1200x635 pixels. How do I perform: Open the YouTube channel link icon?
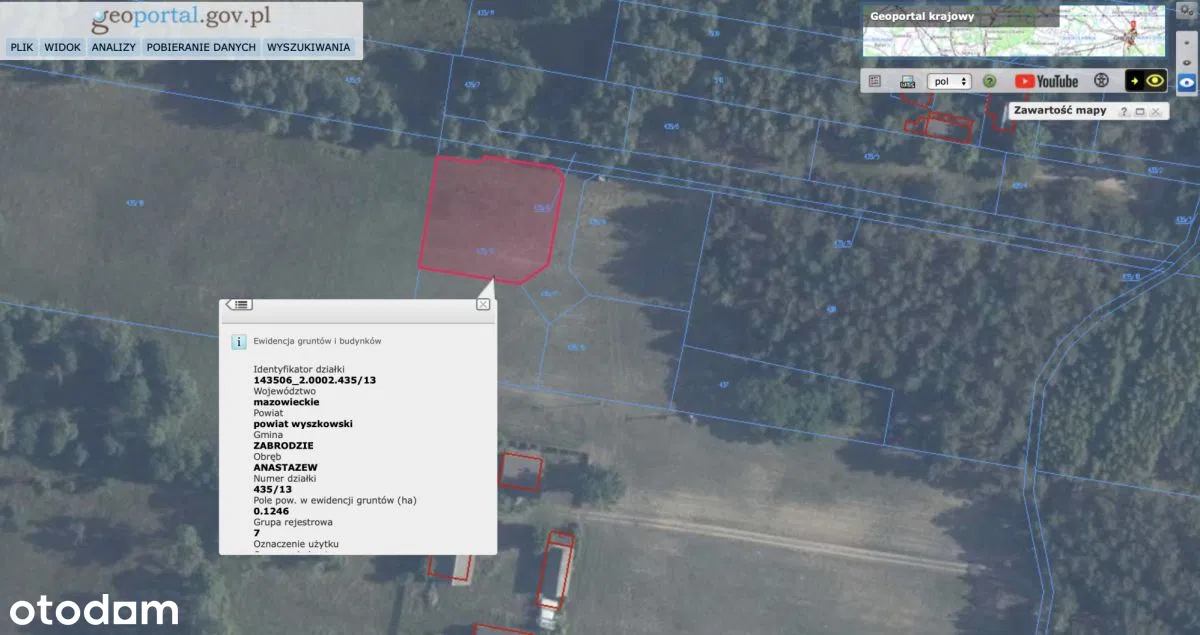[x=1046, y=81]
